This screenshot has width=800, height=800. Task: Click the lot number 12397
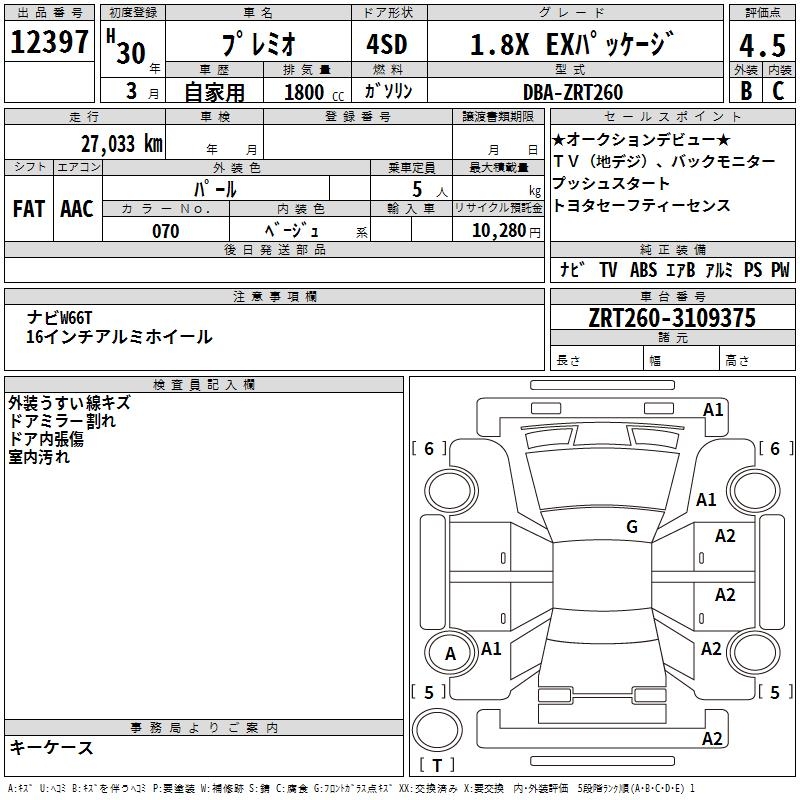click(x=49, y=42)
